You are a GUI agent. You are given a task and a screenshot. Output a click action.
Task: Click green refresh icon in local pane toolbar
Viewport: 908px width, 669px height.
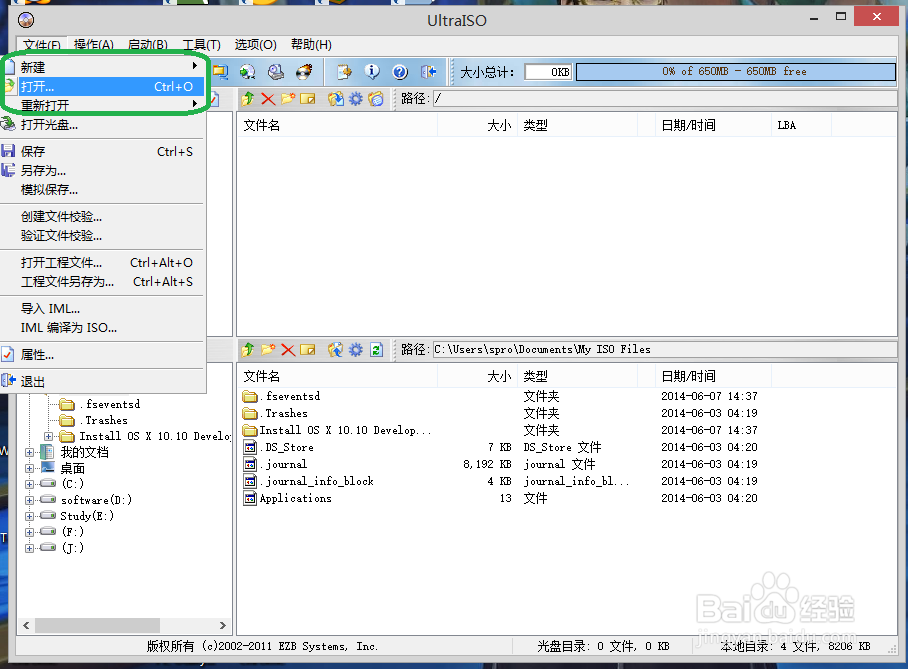tap(376, 349)
